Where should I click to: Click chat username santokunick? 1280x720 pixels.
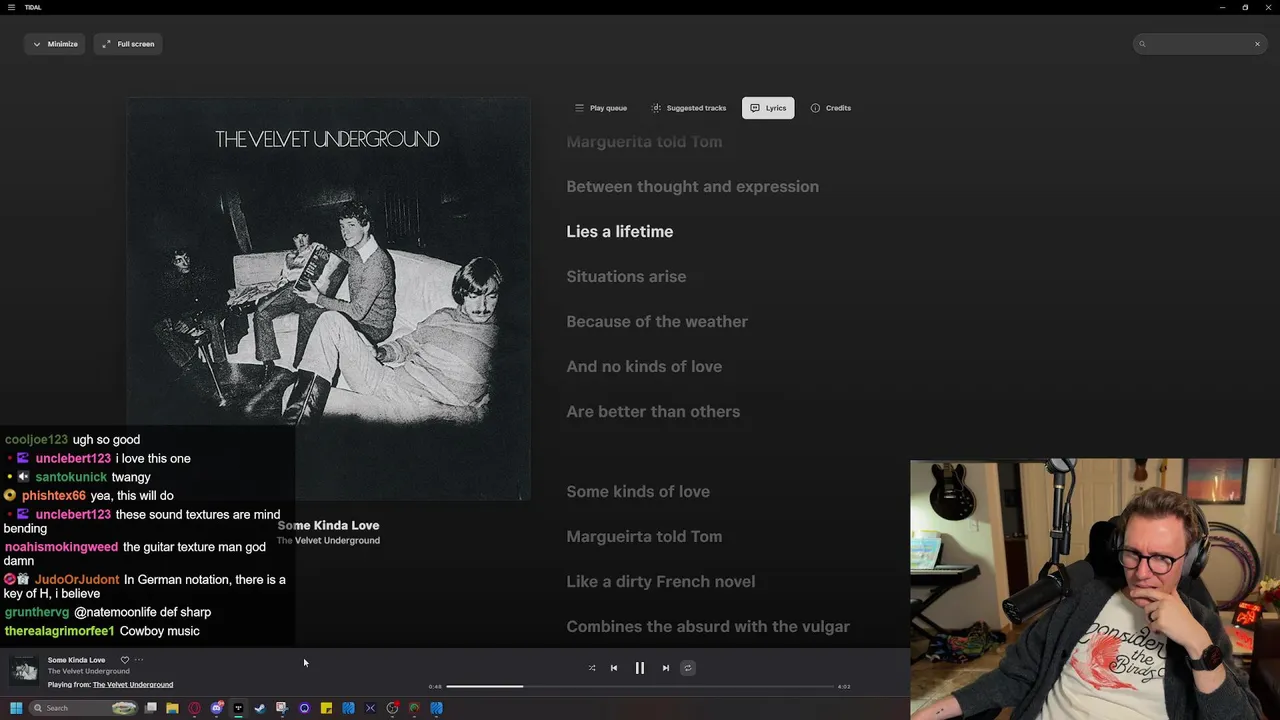point(71,478)
